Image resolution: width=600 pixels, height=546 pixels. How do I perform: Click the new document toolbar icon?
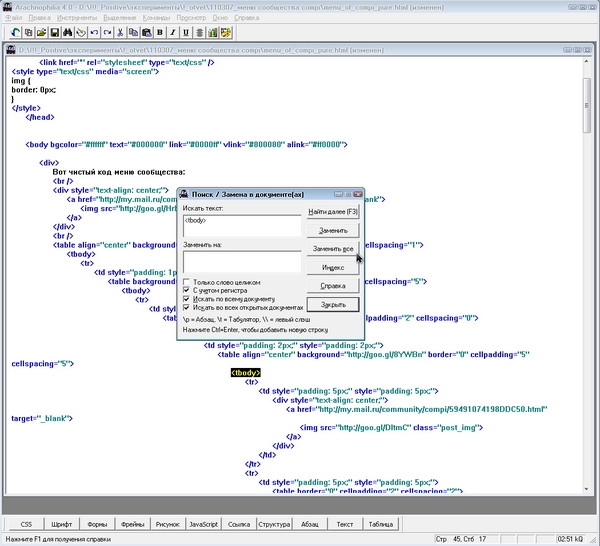(x=28, y=33)
